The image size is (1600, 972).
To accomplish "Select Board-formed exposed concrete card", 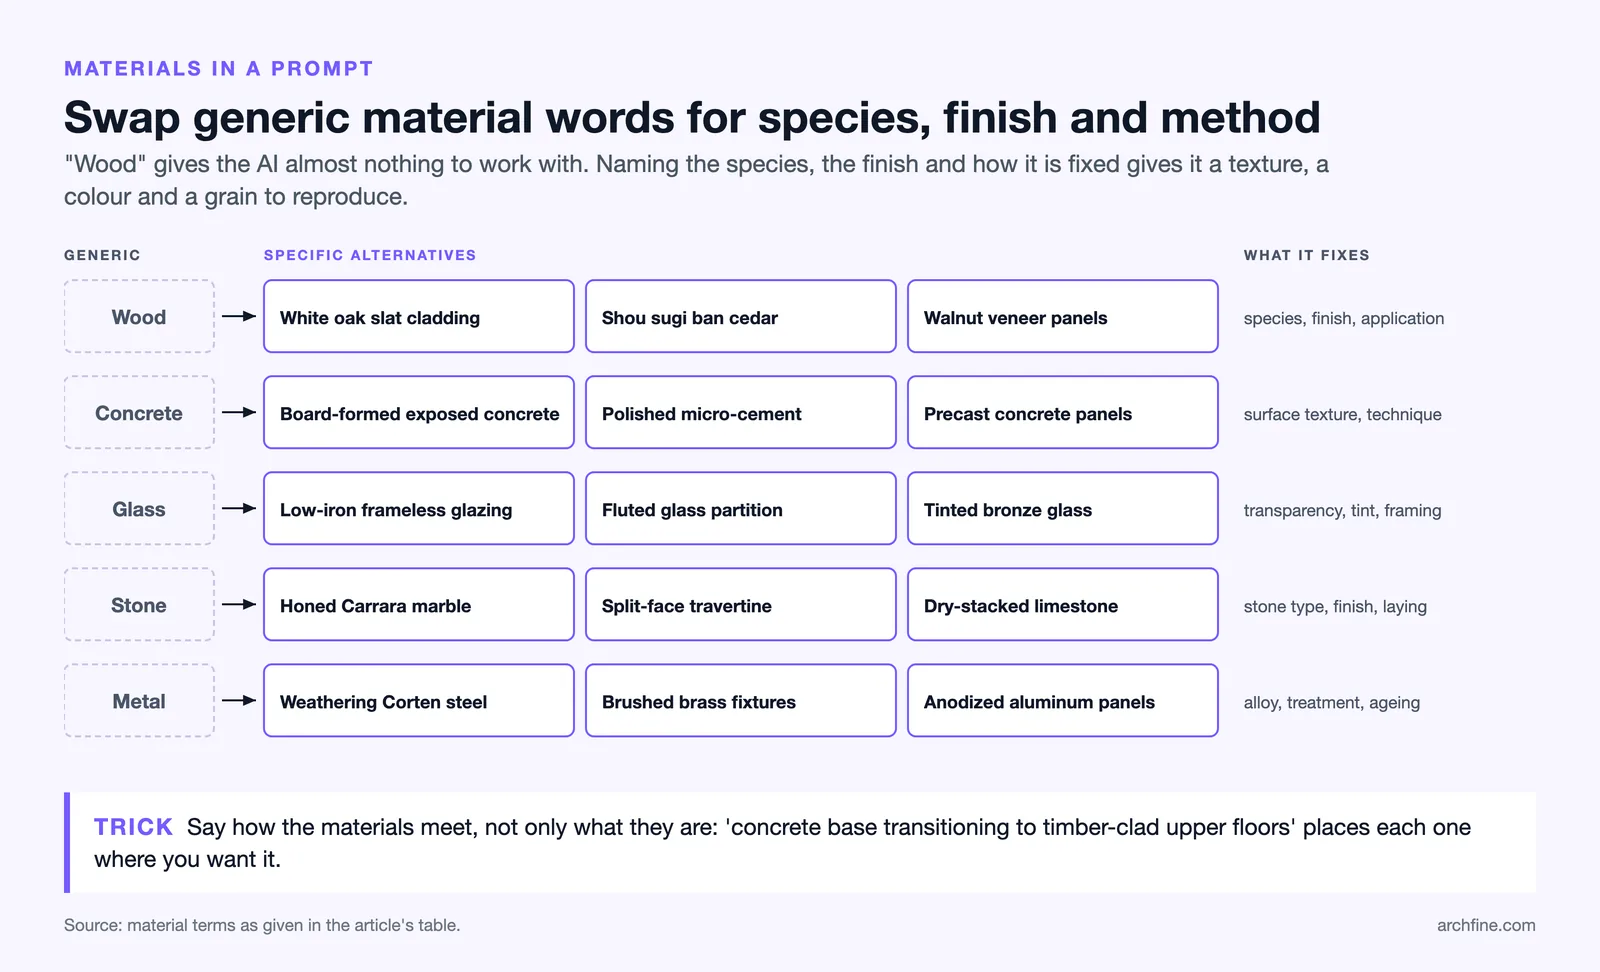I will point(419,412).
